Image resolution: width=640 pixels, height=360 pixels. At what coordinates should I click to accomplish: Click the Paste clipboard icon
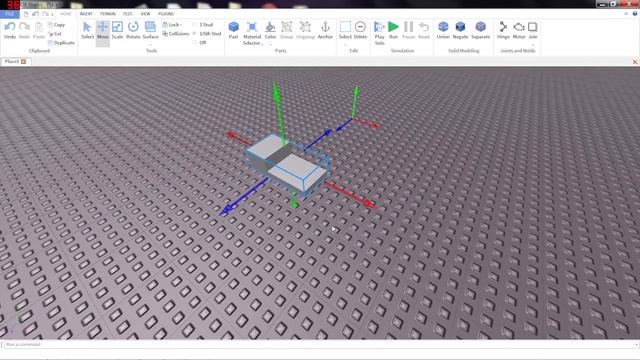pyautogui.click(x=39, y=31)
